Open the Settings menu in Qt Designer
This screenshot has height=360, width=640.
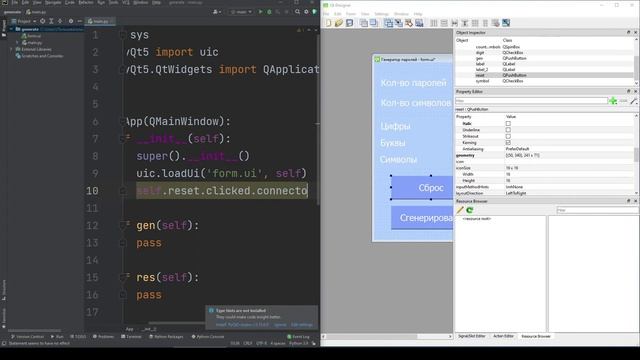(381, 14)
